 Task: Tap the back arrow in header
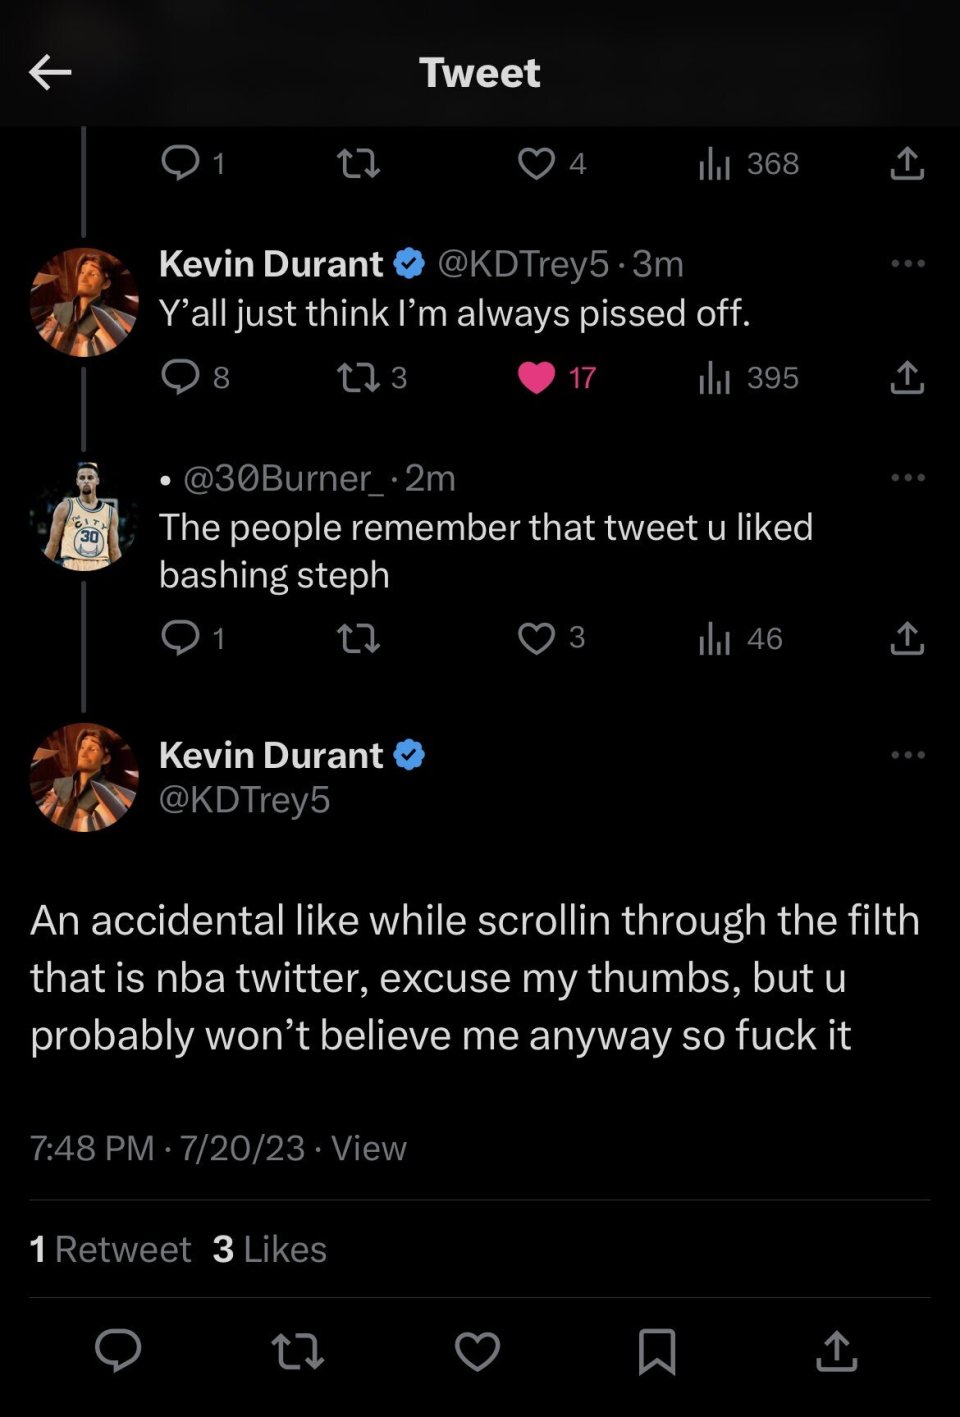pos(50,72)
